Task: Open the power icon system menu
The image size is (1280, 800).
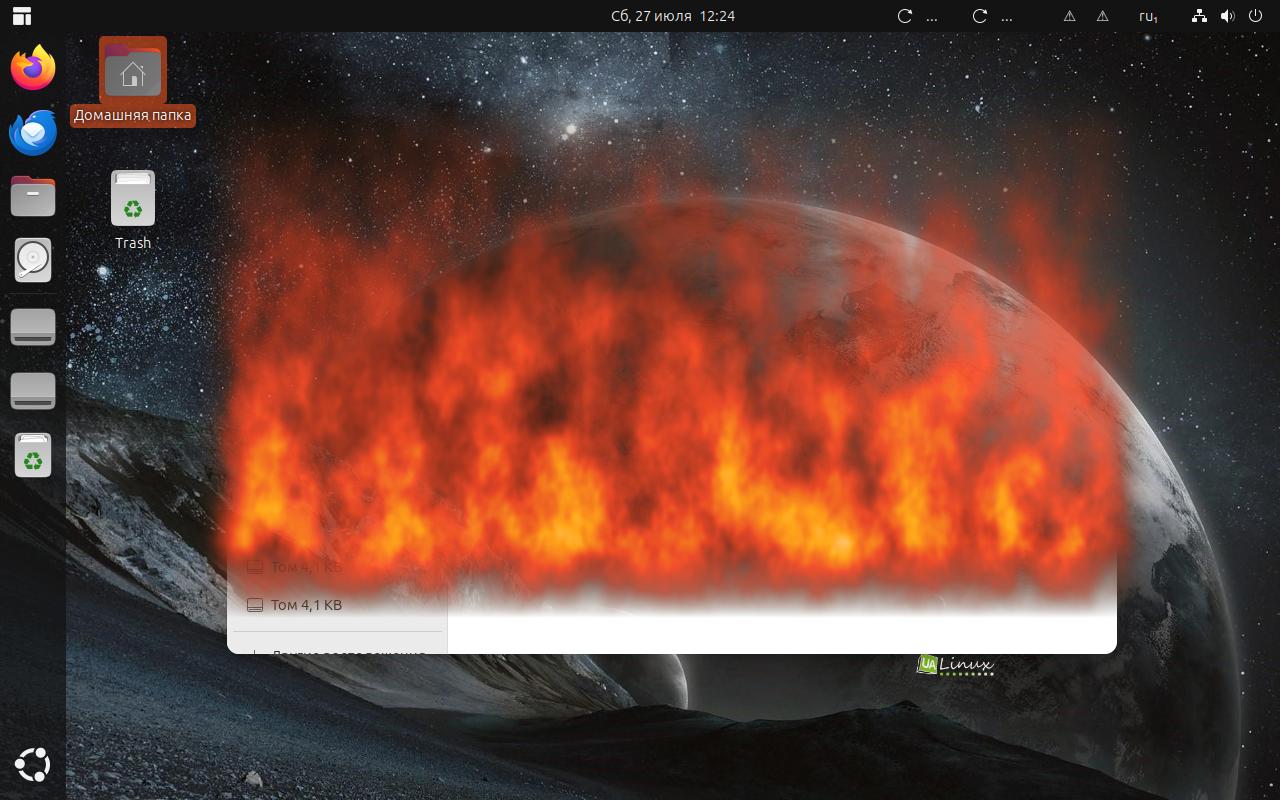Action: pyautogui.click(x=1255, y=16)
